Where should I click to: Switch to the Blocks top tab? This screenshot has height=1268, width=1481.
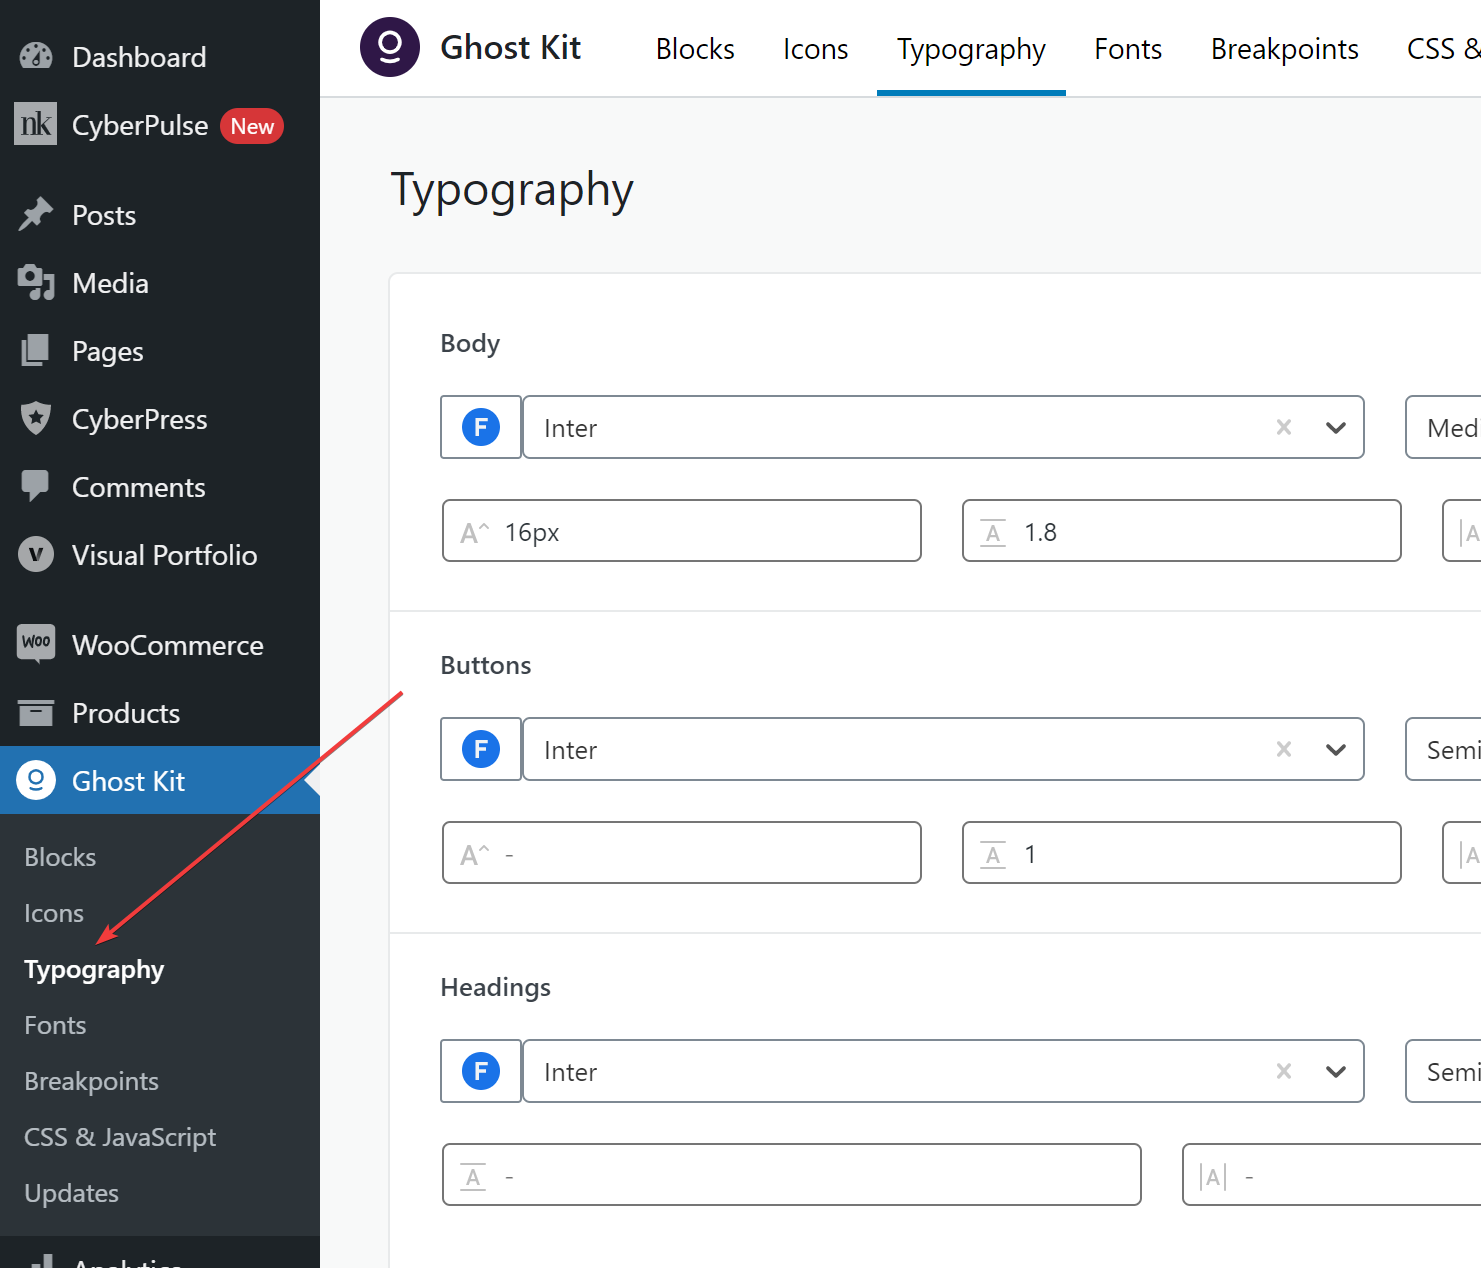(x=695, y=49)
